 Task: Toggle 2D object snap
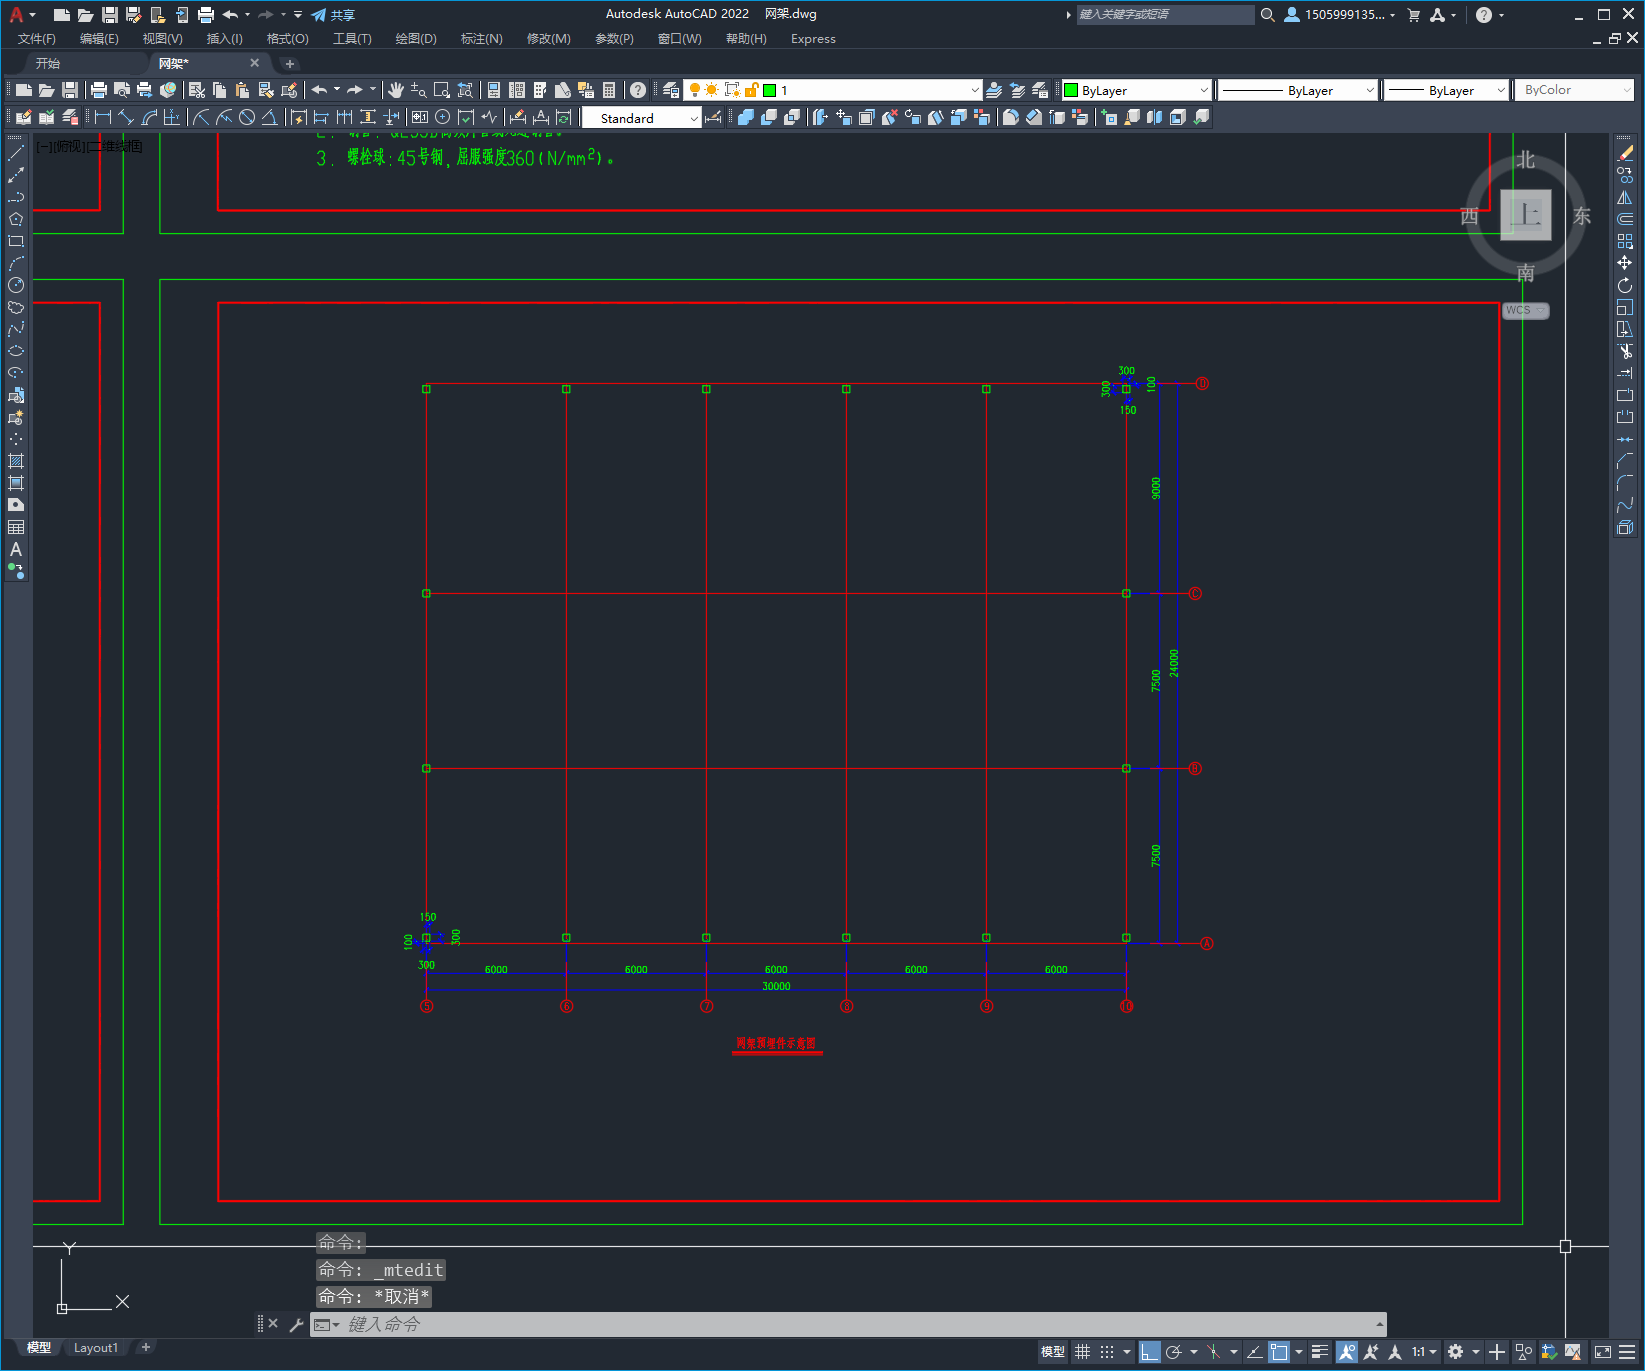point(1279,1352)
